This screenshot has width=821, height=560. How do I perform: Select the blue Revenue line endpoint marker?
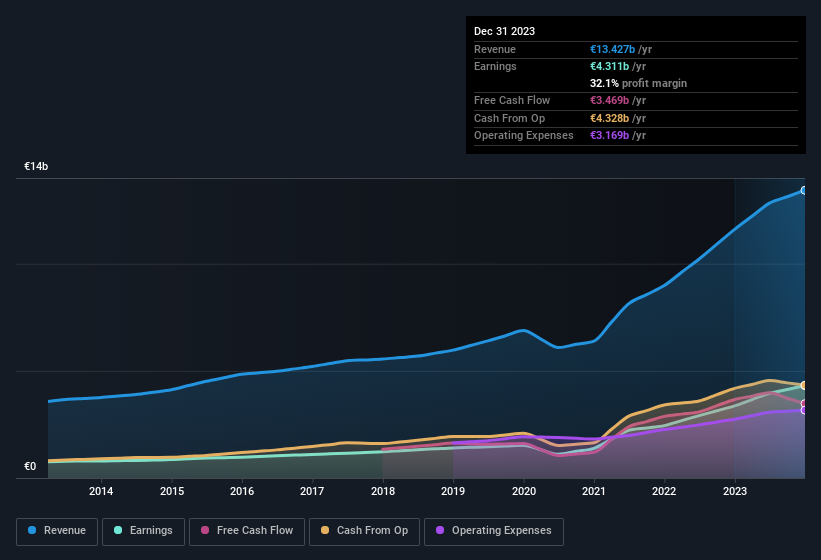(x=804, y=190)
